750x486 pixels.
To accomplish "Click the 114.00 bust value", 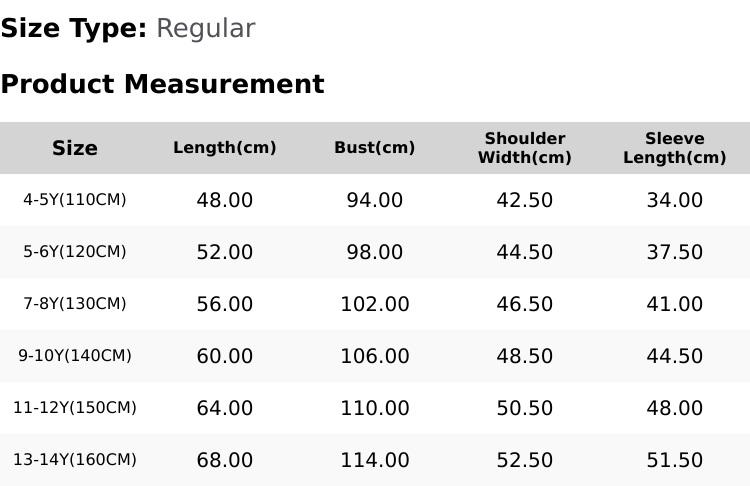I will click(x=375, y=460).
